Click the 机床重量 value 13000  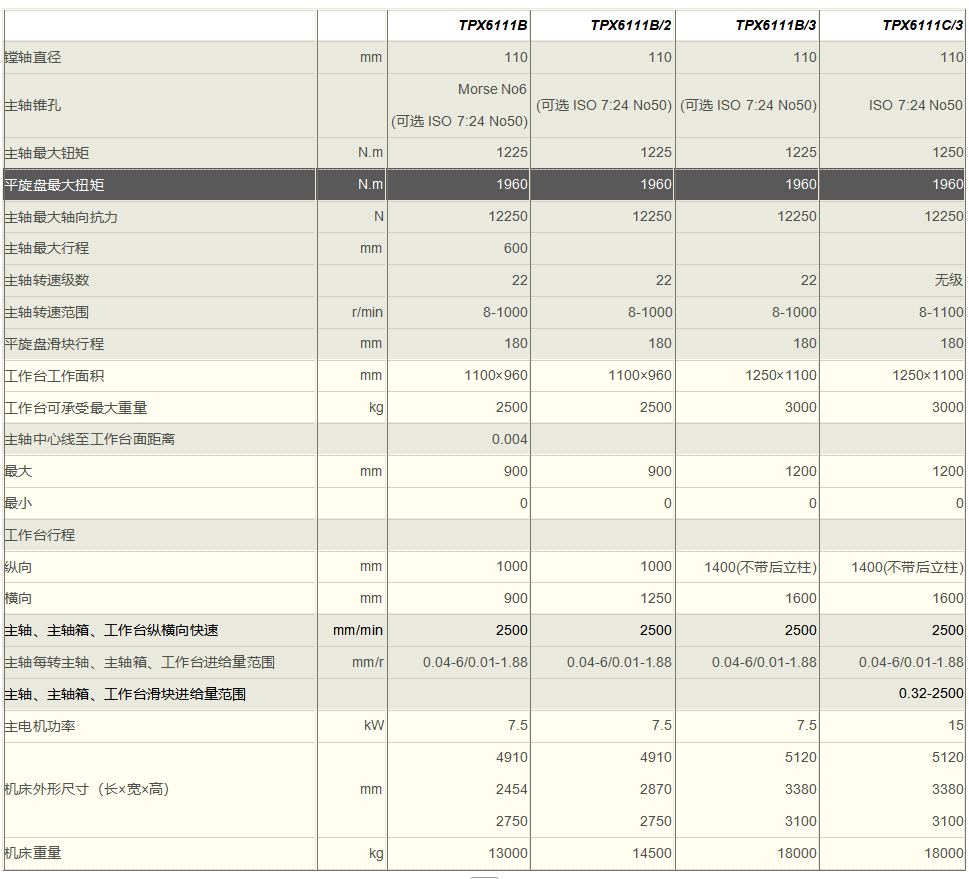pyautogui.click(x=508, y=853)
